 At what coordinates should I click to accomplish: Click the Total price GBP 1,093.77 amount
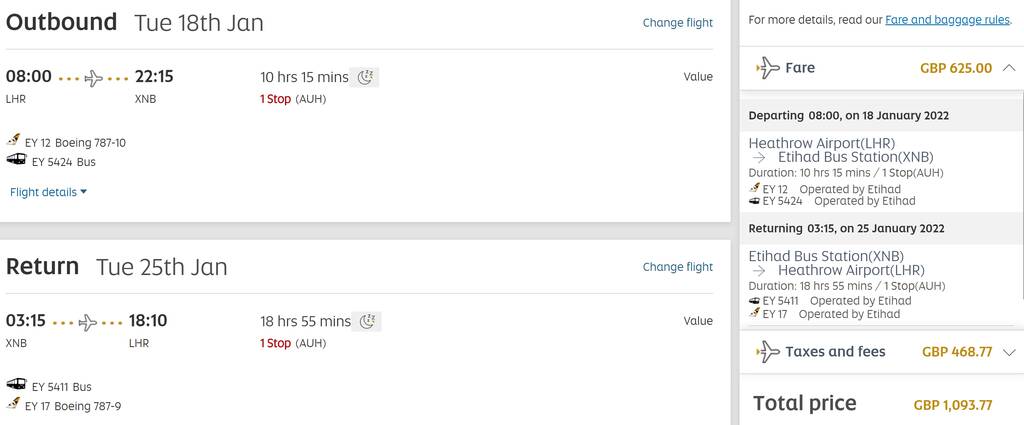click(x=952, y=405)
